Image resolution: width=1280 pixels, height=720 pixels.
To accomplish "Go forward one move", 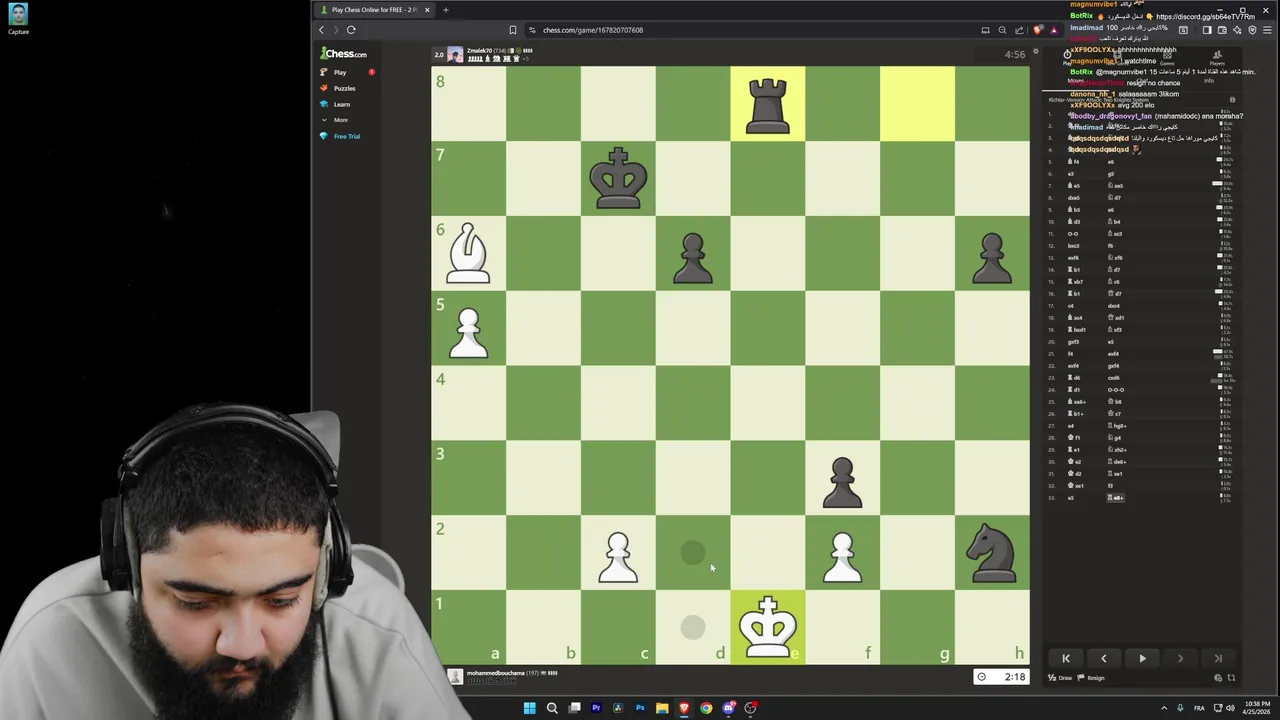I will pos(1180,658).
